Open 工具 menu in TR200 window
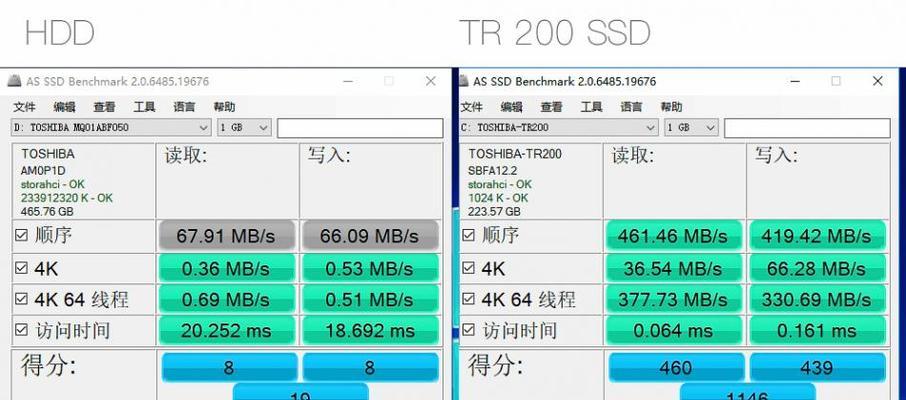 pos(591,107)
